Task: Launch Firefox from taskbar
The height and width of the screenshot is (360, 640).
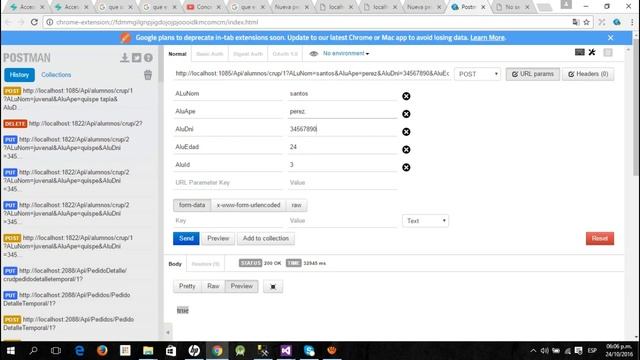Action: [102, 351]
